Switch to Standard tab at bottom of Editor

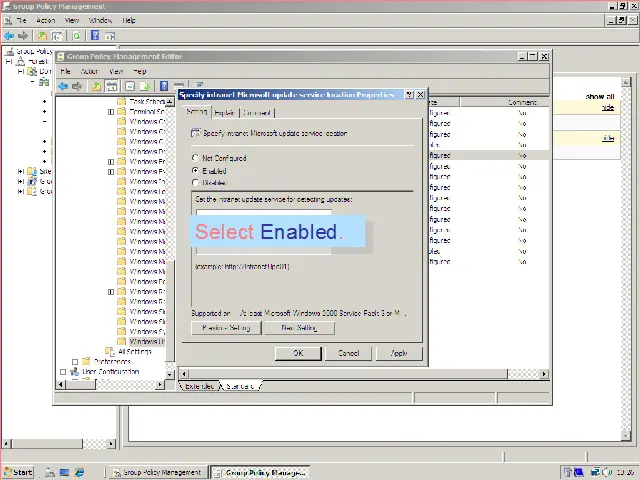[241, 386]
